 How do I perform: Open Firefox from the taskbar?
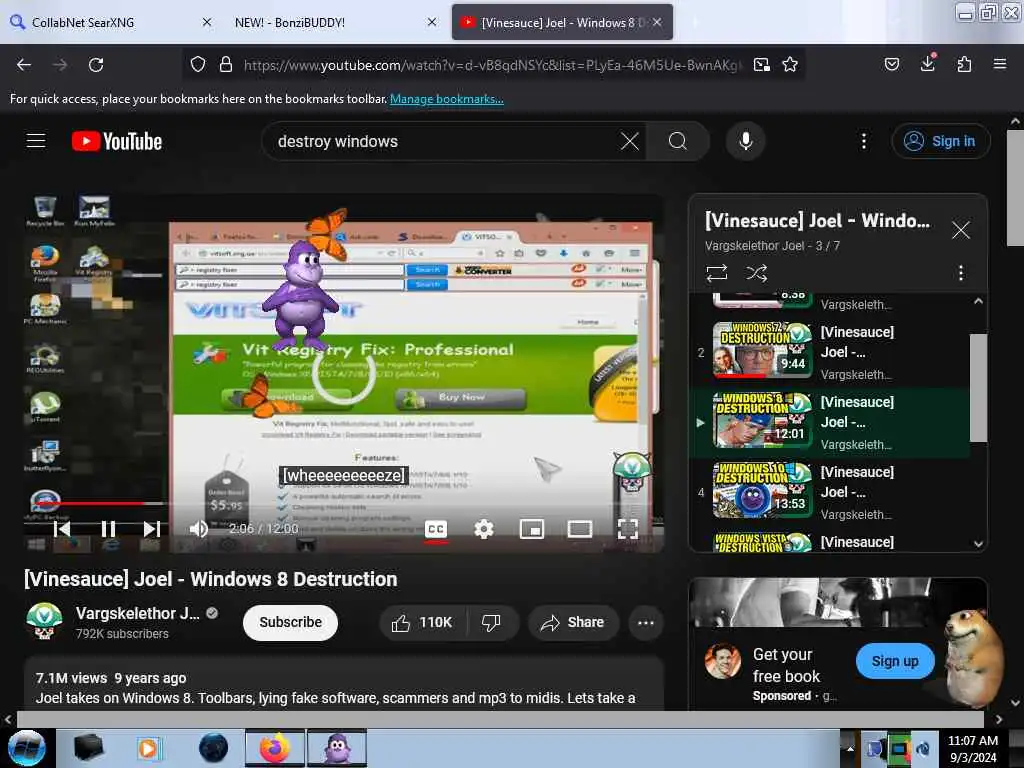[x=275, y=748]
